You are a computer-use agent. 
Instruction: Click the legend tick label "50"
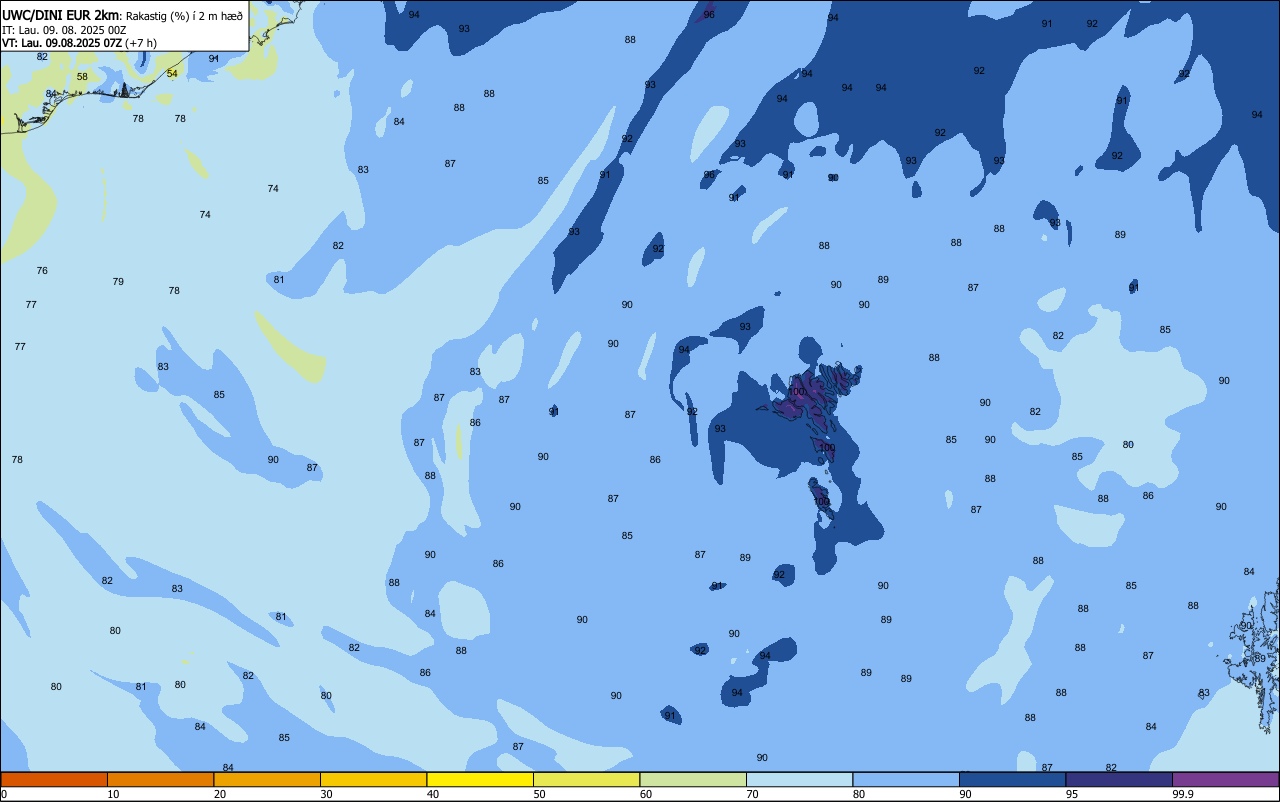540,794
